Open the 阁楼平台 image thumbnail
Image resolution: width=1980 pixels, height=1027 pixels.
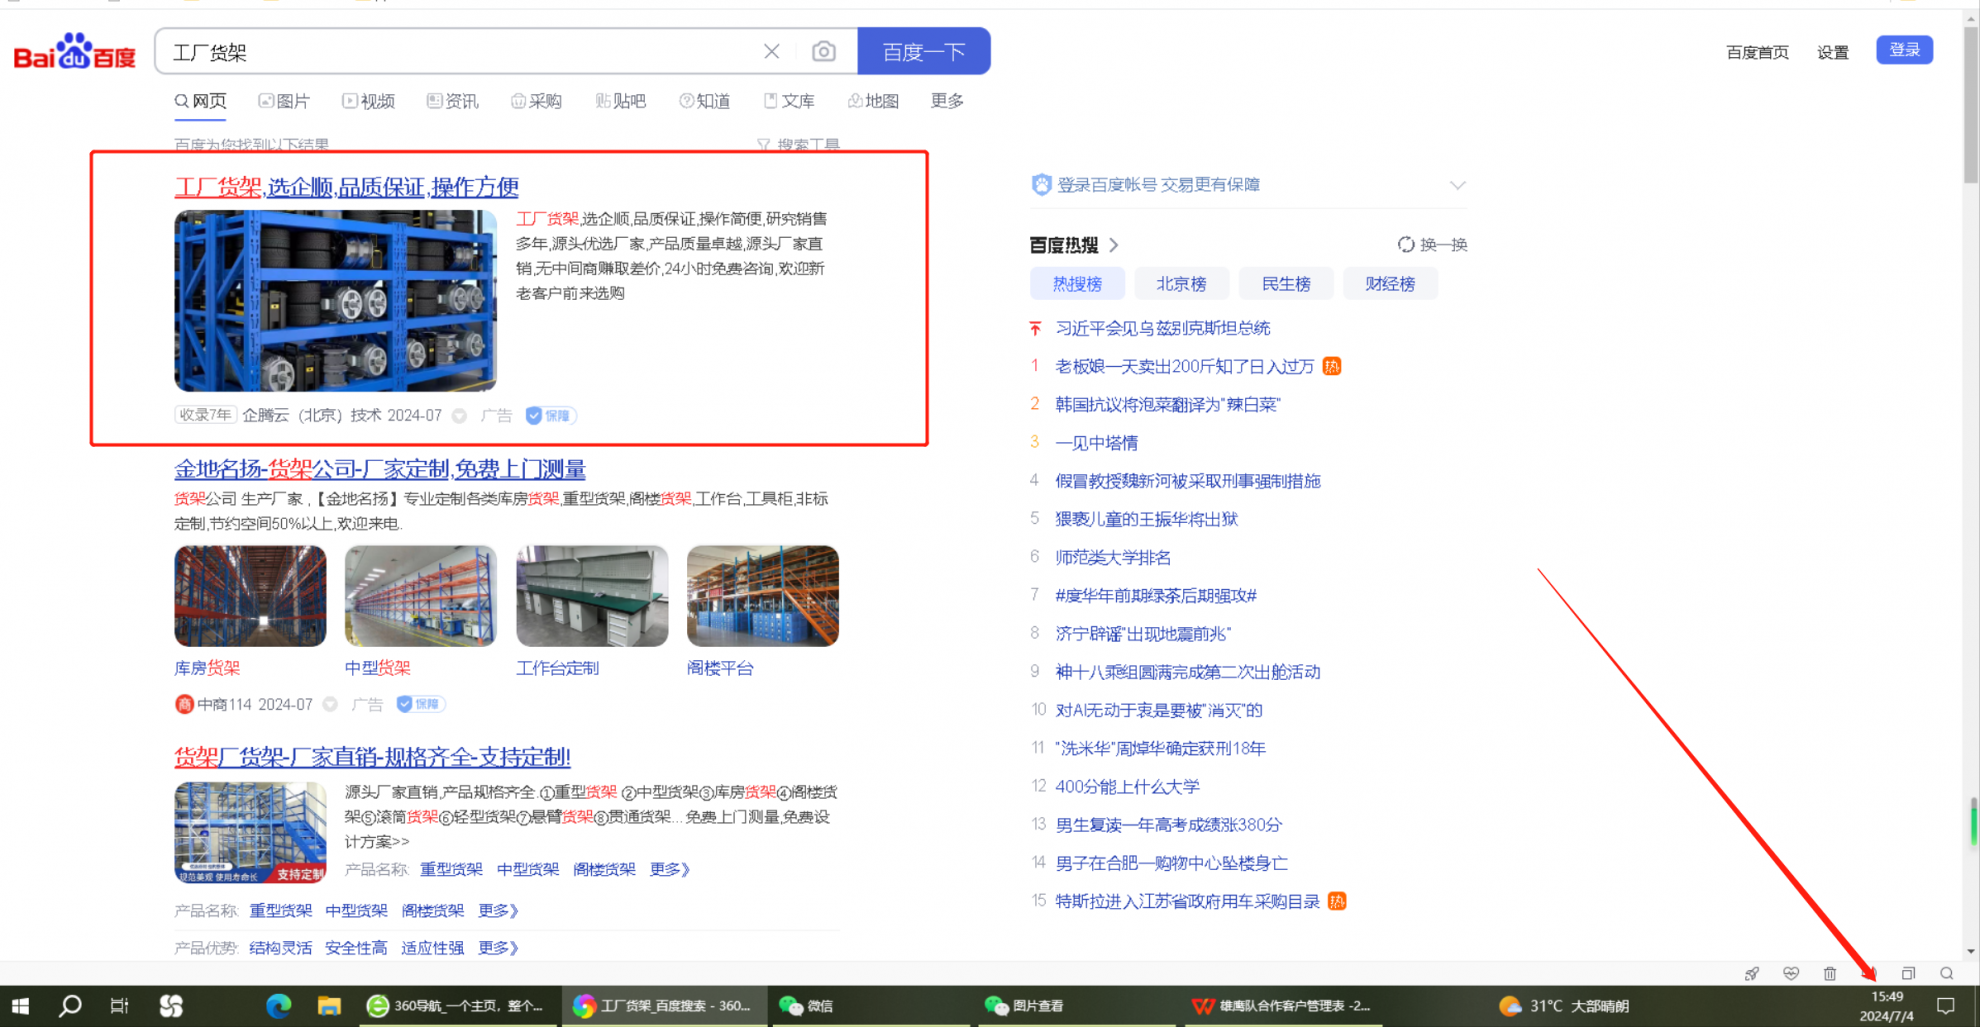pos(763,596)
